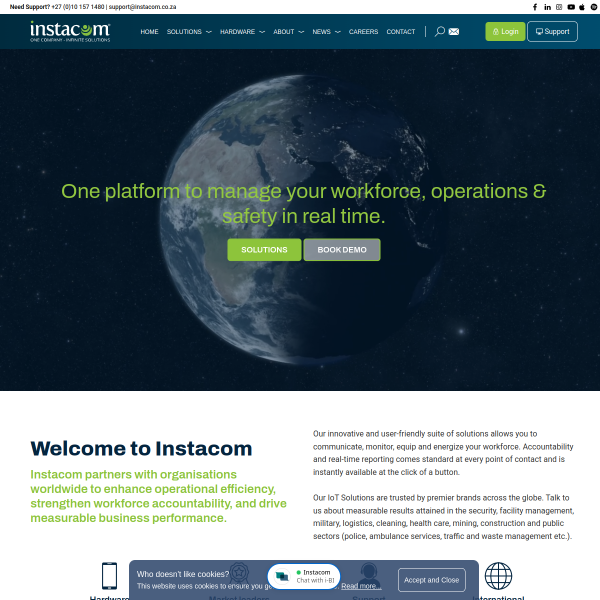Click the Instacom logo
This screenshot has width=600, height=600.
click(x=70, y=31)
